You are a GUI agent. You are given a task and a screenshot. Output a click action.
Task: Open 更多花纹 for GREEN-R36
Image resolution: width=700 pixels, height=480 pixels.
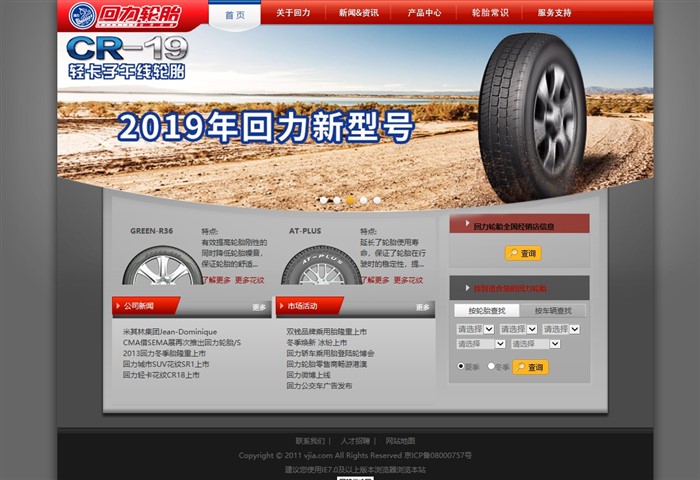pyautogui.click(x=250, y=280)
